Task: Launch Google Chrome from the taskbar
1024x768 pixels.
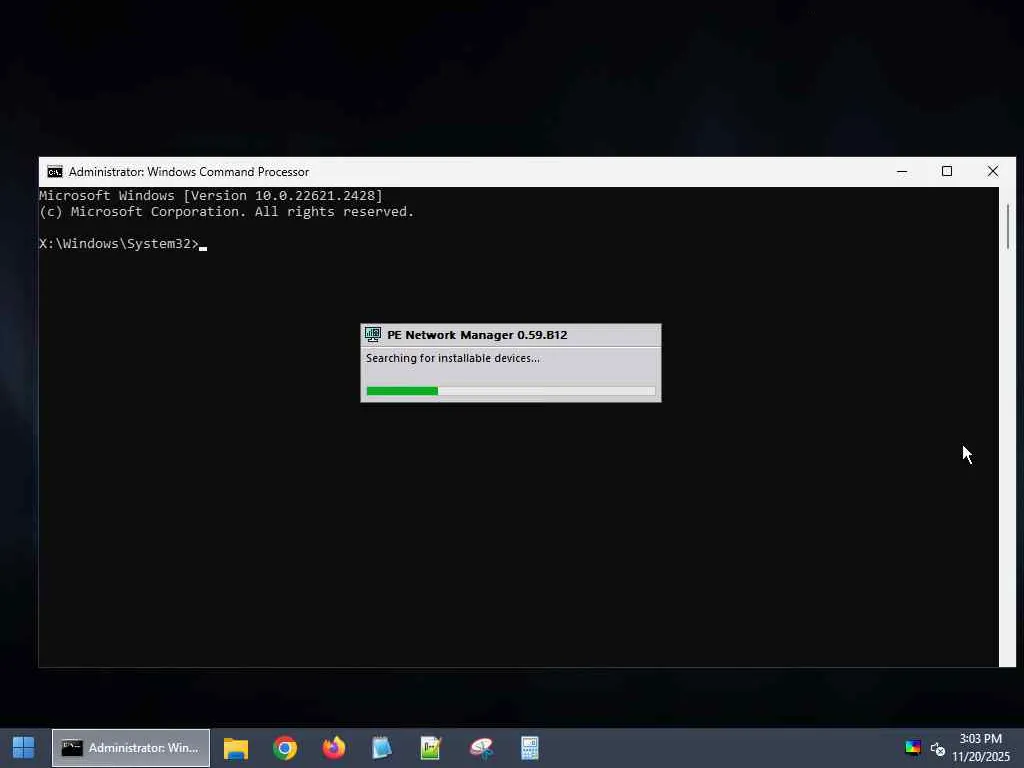Action: tap(285, 748)
